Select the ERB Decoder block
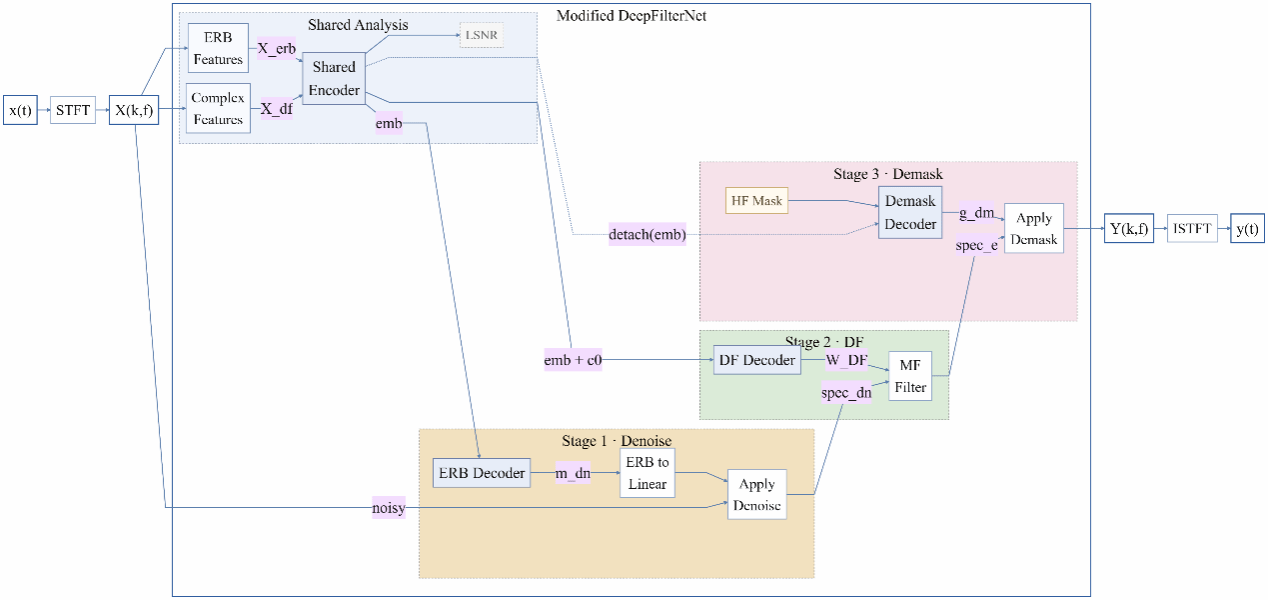 point(481,473)
